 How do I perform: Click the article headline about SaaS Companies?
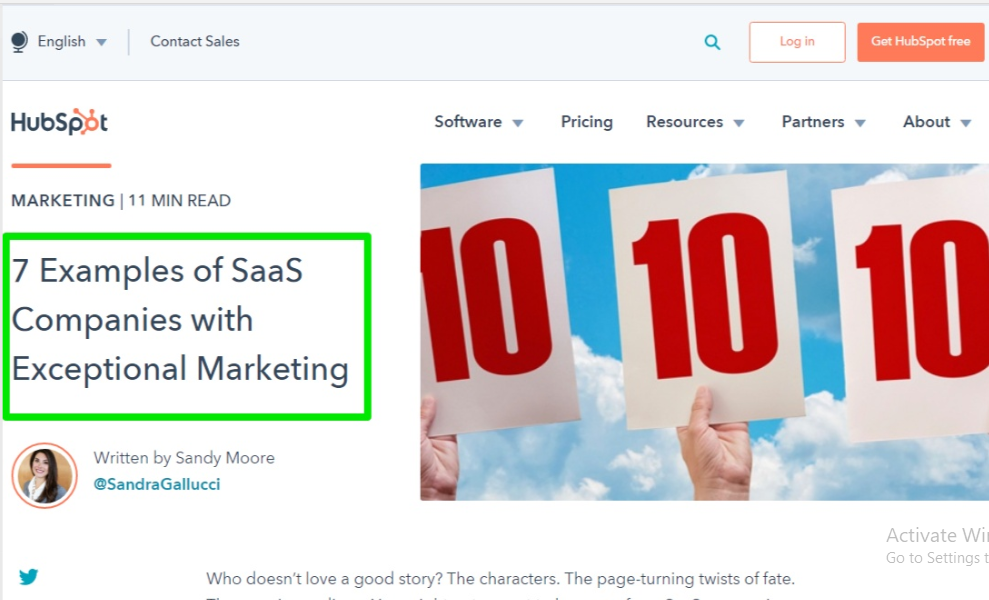(x=180, y=319)
